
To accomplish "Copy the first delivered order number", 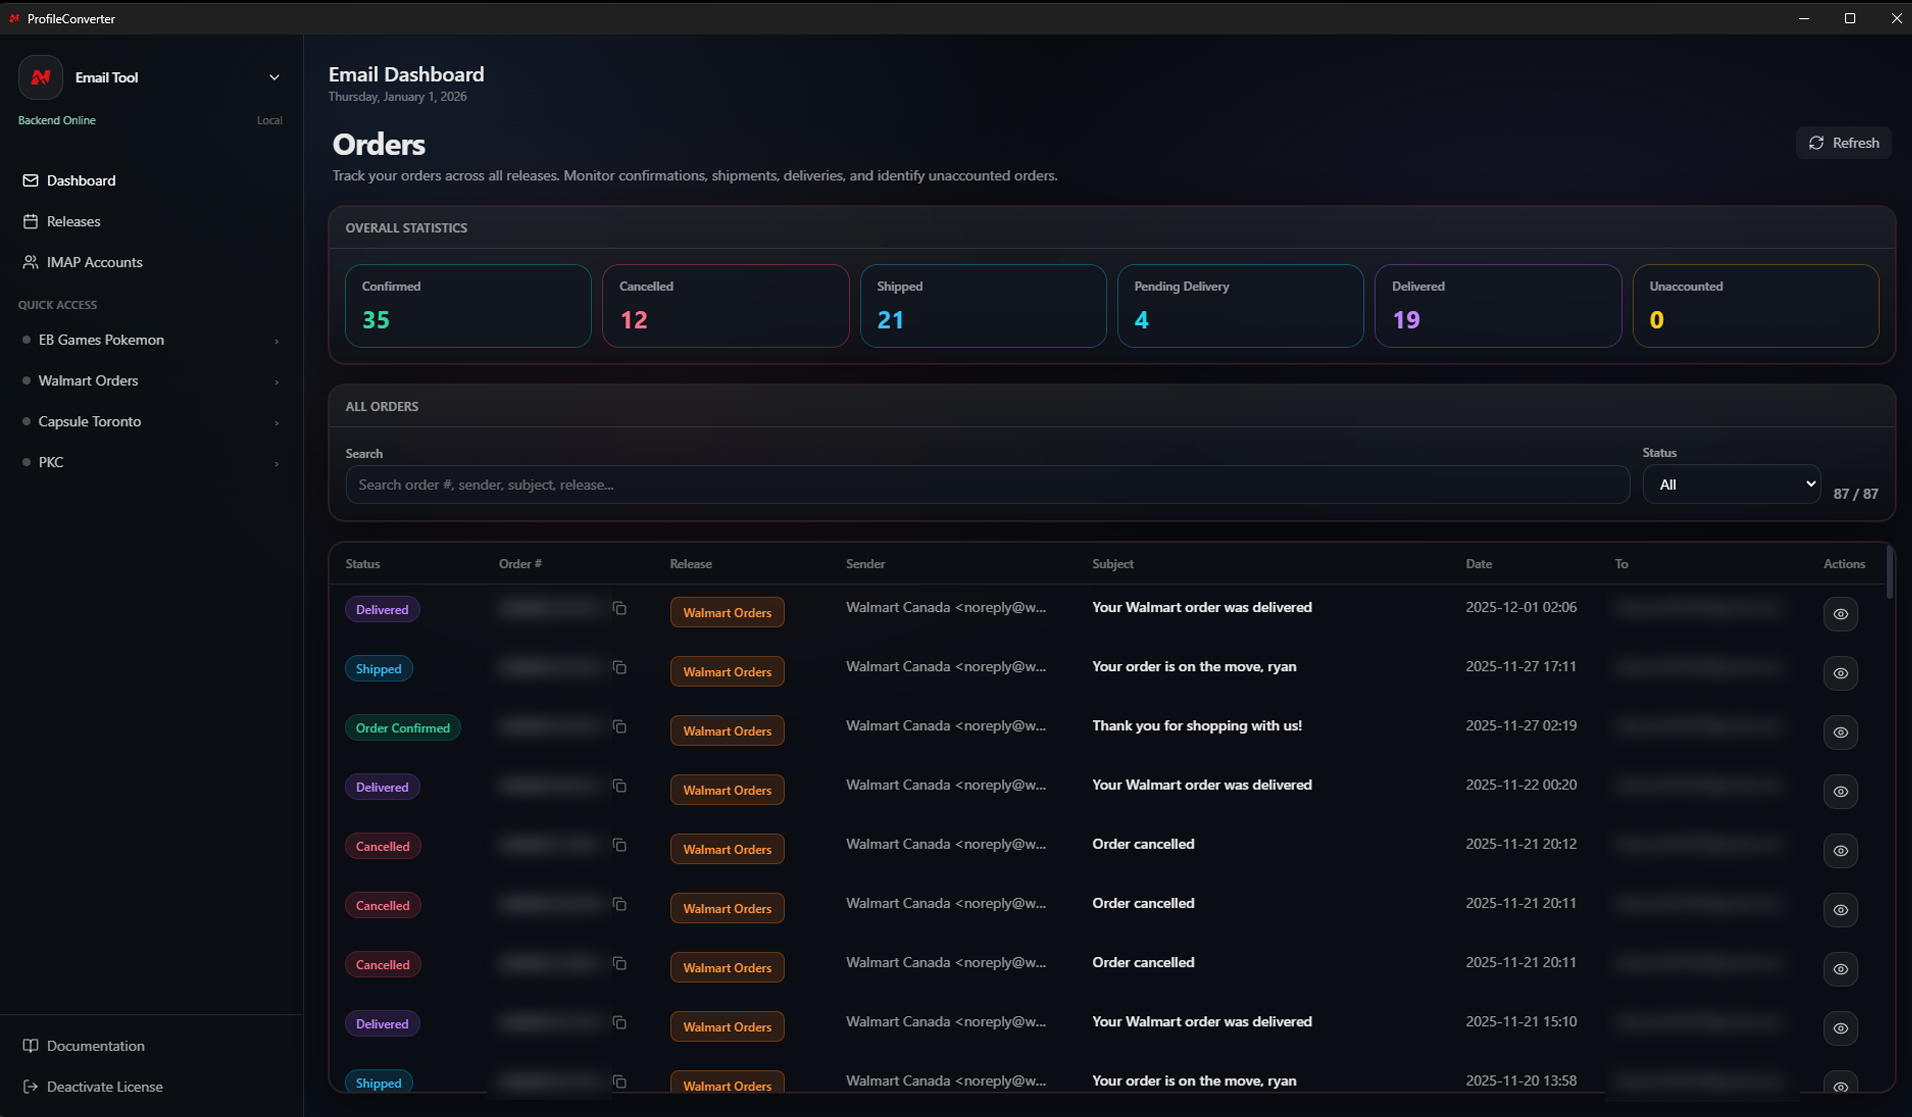I will tap(620, 609).
